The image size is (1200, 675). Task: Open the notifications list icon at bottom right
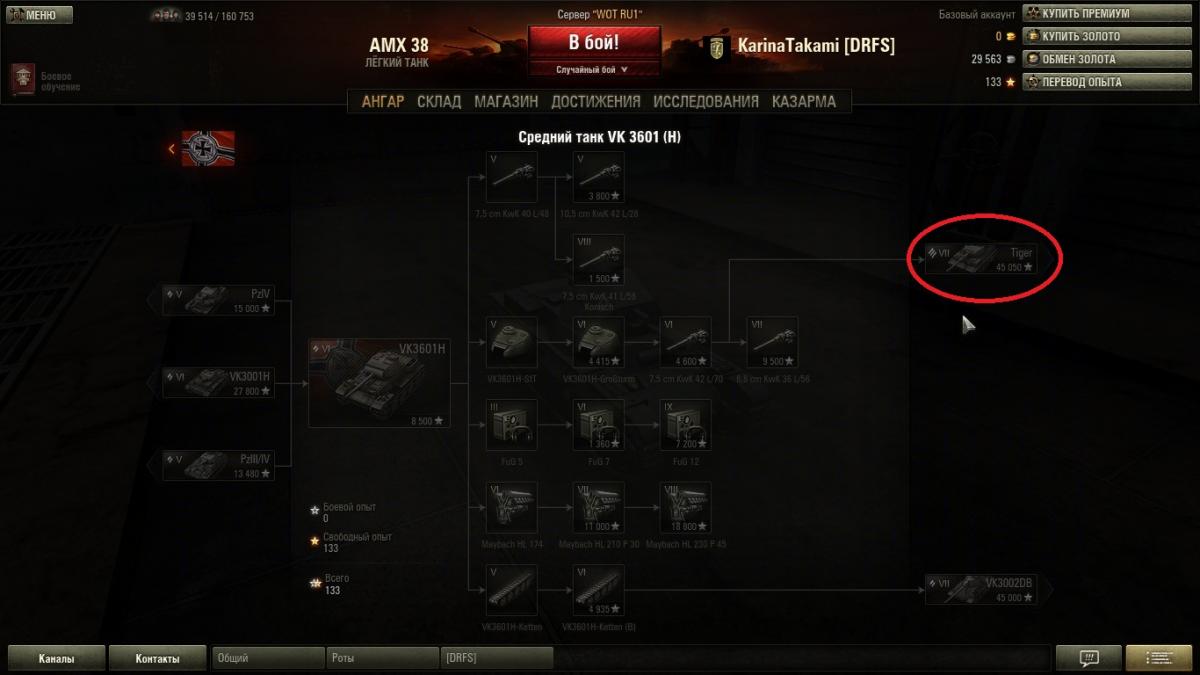coord(1158,658)
